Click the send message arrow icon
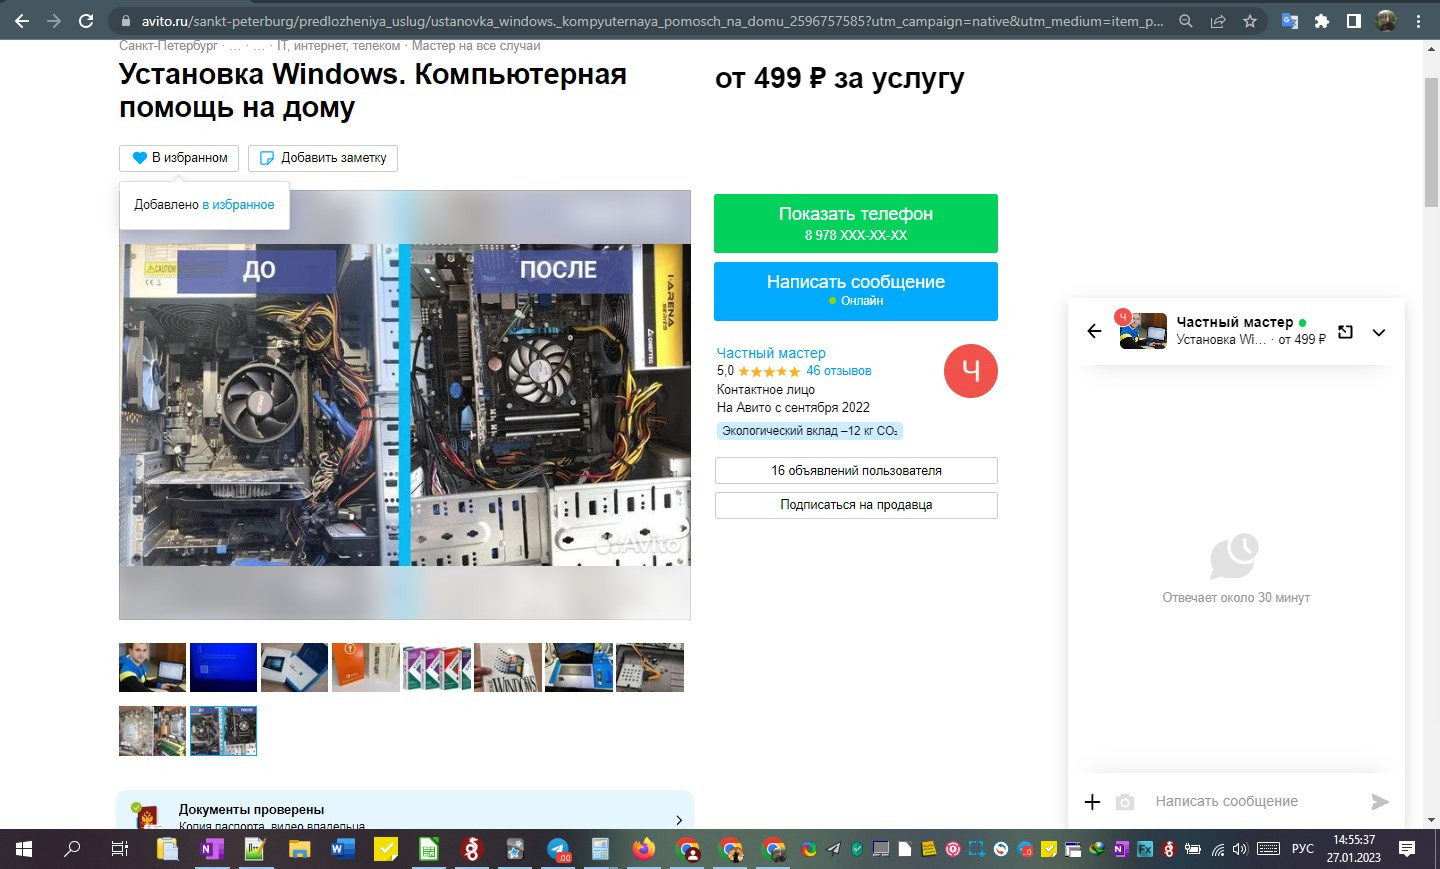Viewport: 1440px width, 869px height. tap(1380, 802)
